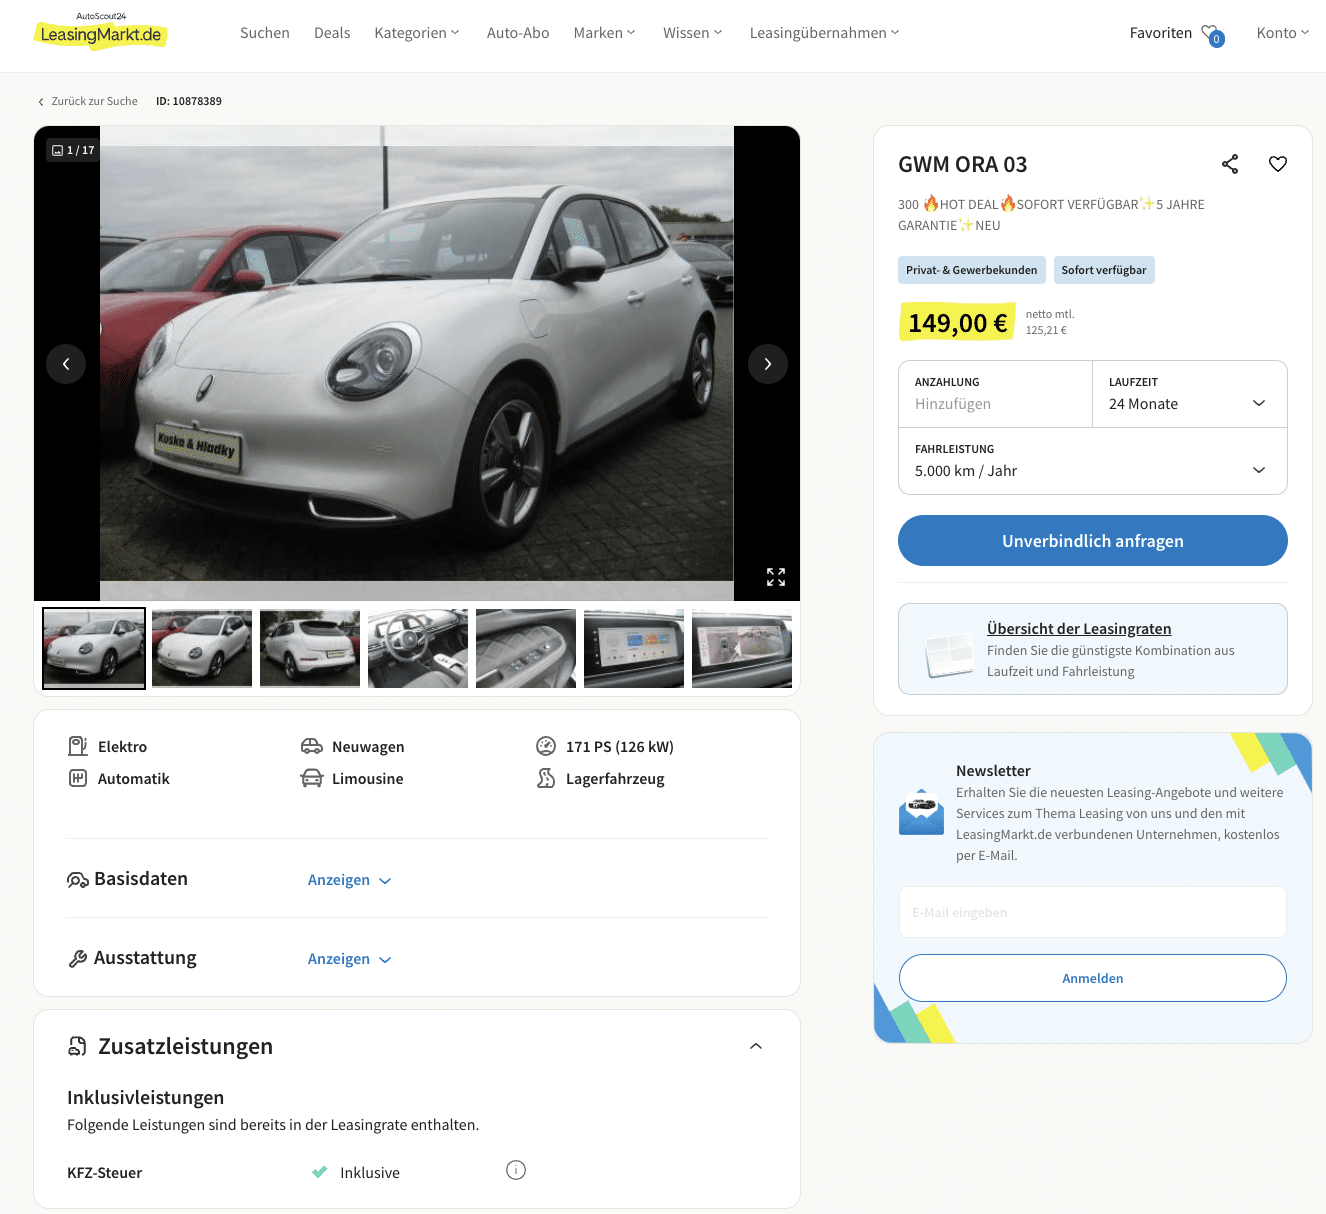Open the share icon for GWM ORA 03
Image resolution: width=1326 pixels, height=1214 pixels.
[1230, 164]
